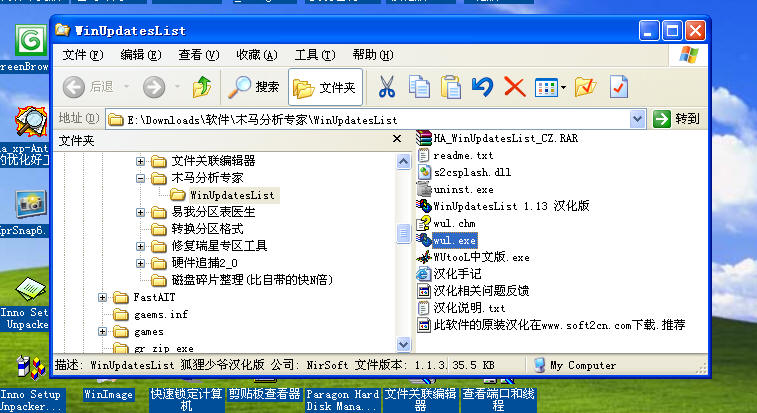This screenshot has height=413, width=757.
Task: Select WinUpdatesList 1.13 汉化版 shortcut icon
Action: 423,206
